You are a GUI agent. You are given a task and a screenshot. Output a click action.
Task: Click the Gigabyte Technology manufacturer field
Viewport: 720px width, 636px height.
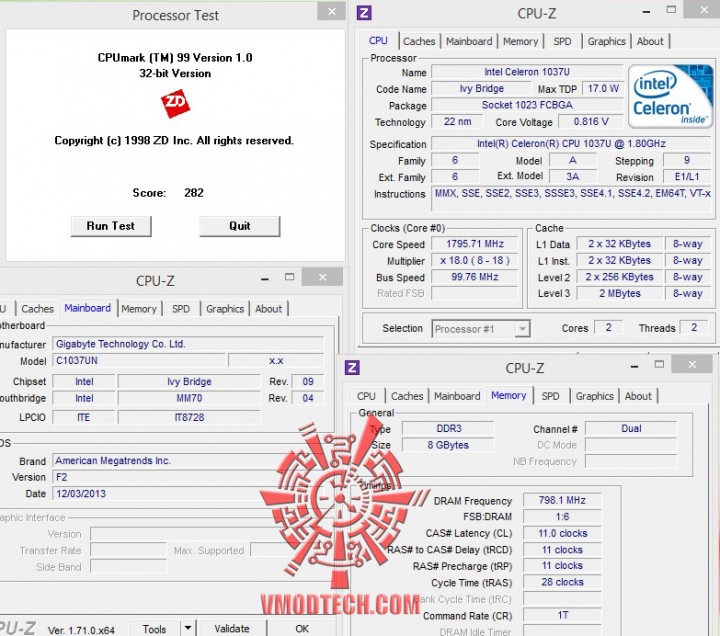188,344
